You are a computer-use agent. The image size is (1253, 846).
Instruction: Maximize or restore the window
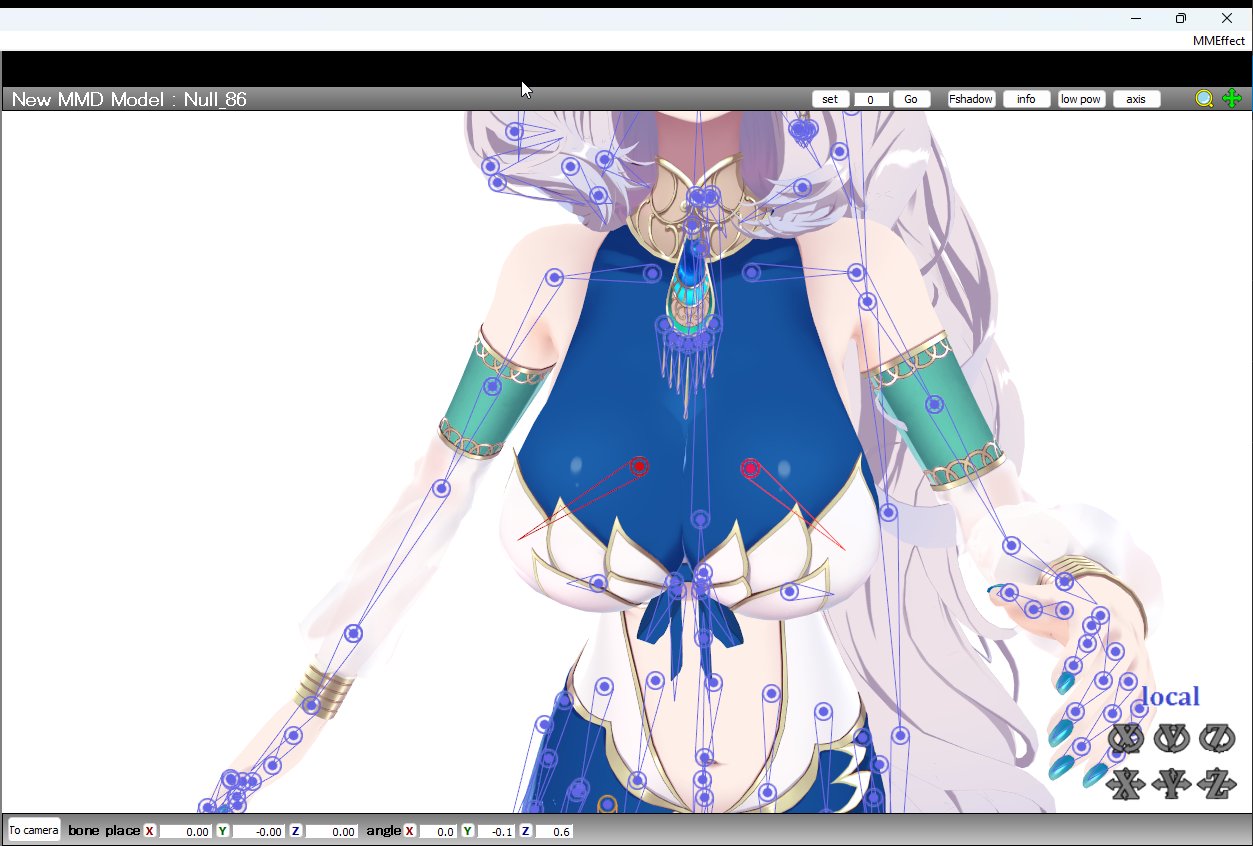(x=1181, y=18)
